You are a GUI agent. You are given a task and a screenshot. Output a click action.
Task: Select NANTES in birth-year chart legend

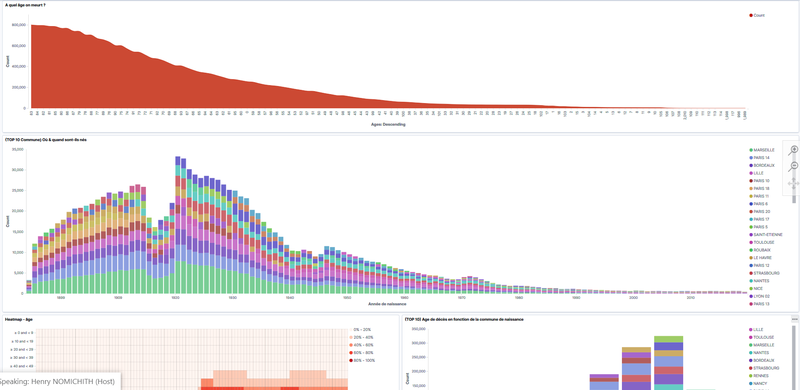point(760,281)
